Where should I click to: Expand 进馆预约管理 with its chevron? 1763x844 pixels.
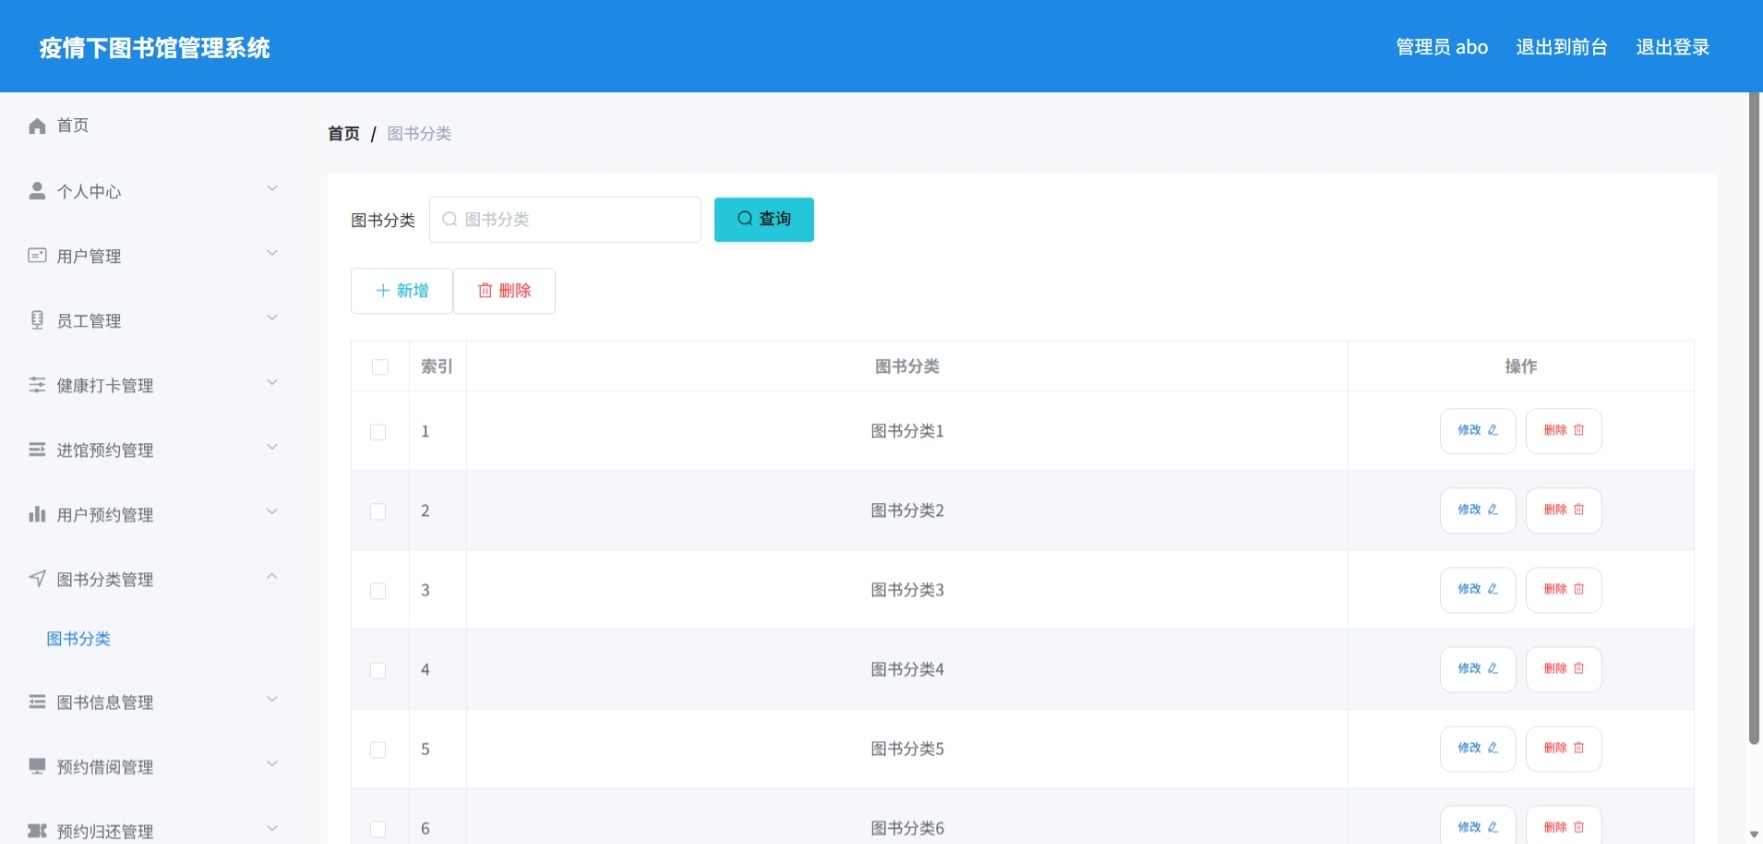click(272, 447)
